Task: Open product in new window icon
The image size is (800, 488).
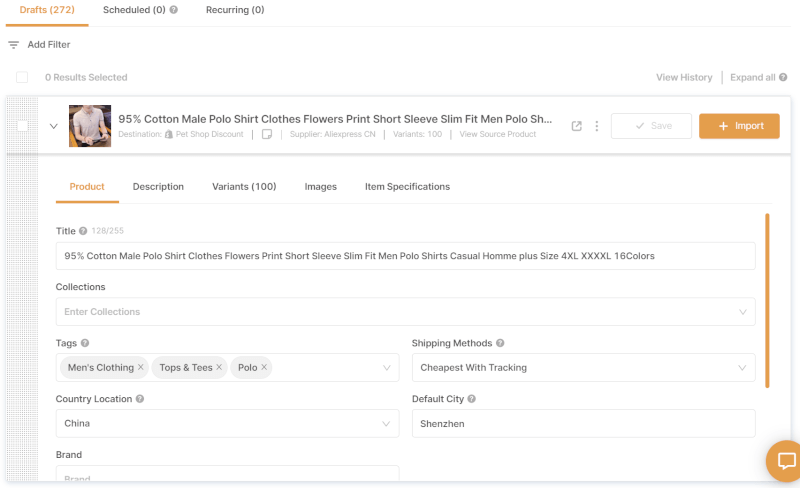Action: click(577, 126)
